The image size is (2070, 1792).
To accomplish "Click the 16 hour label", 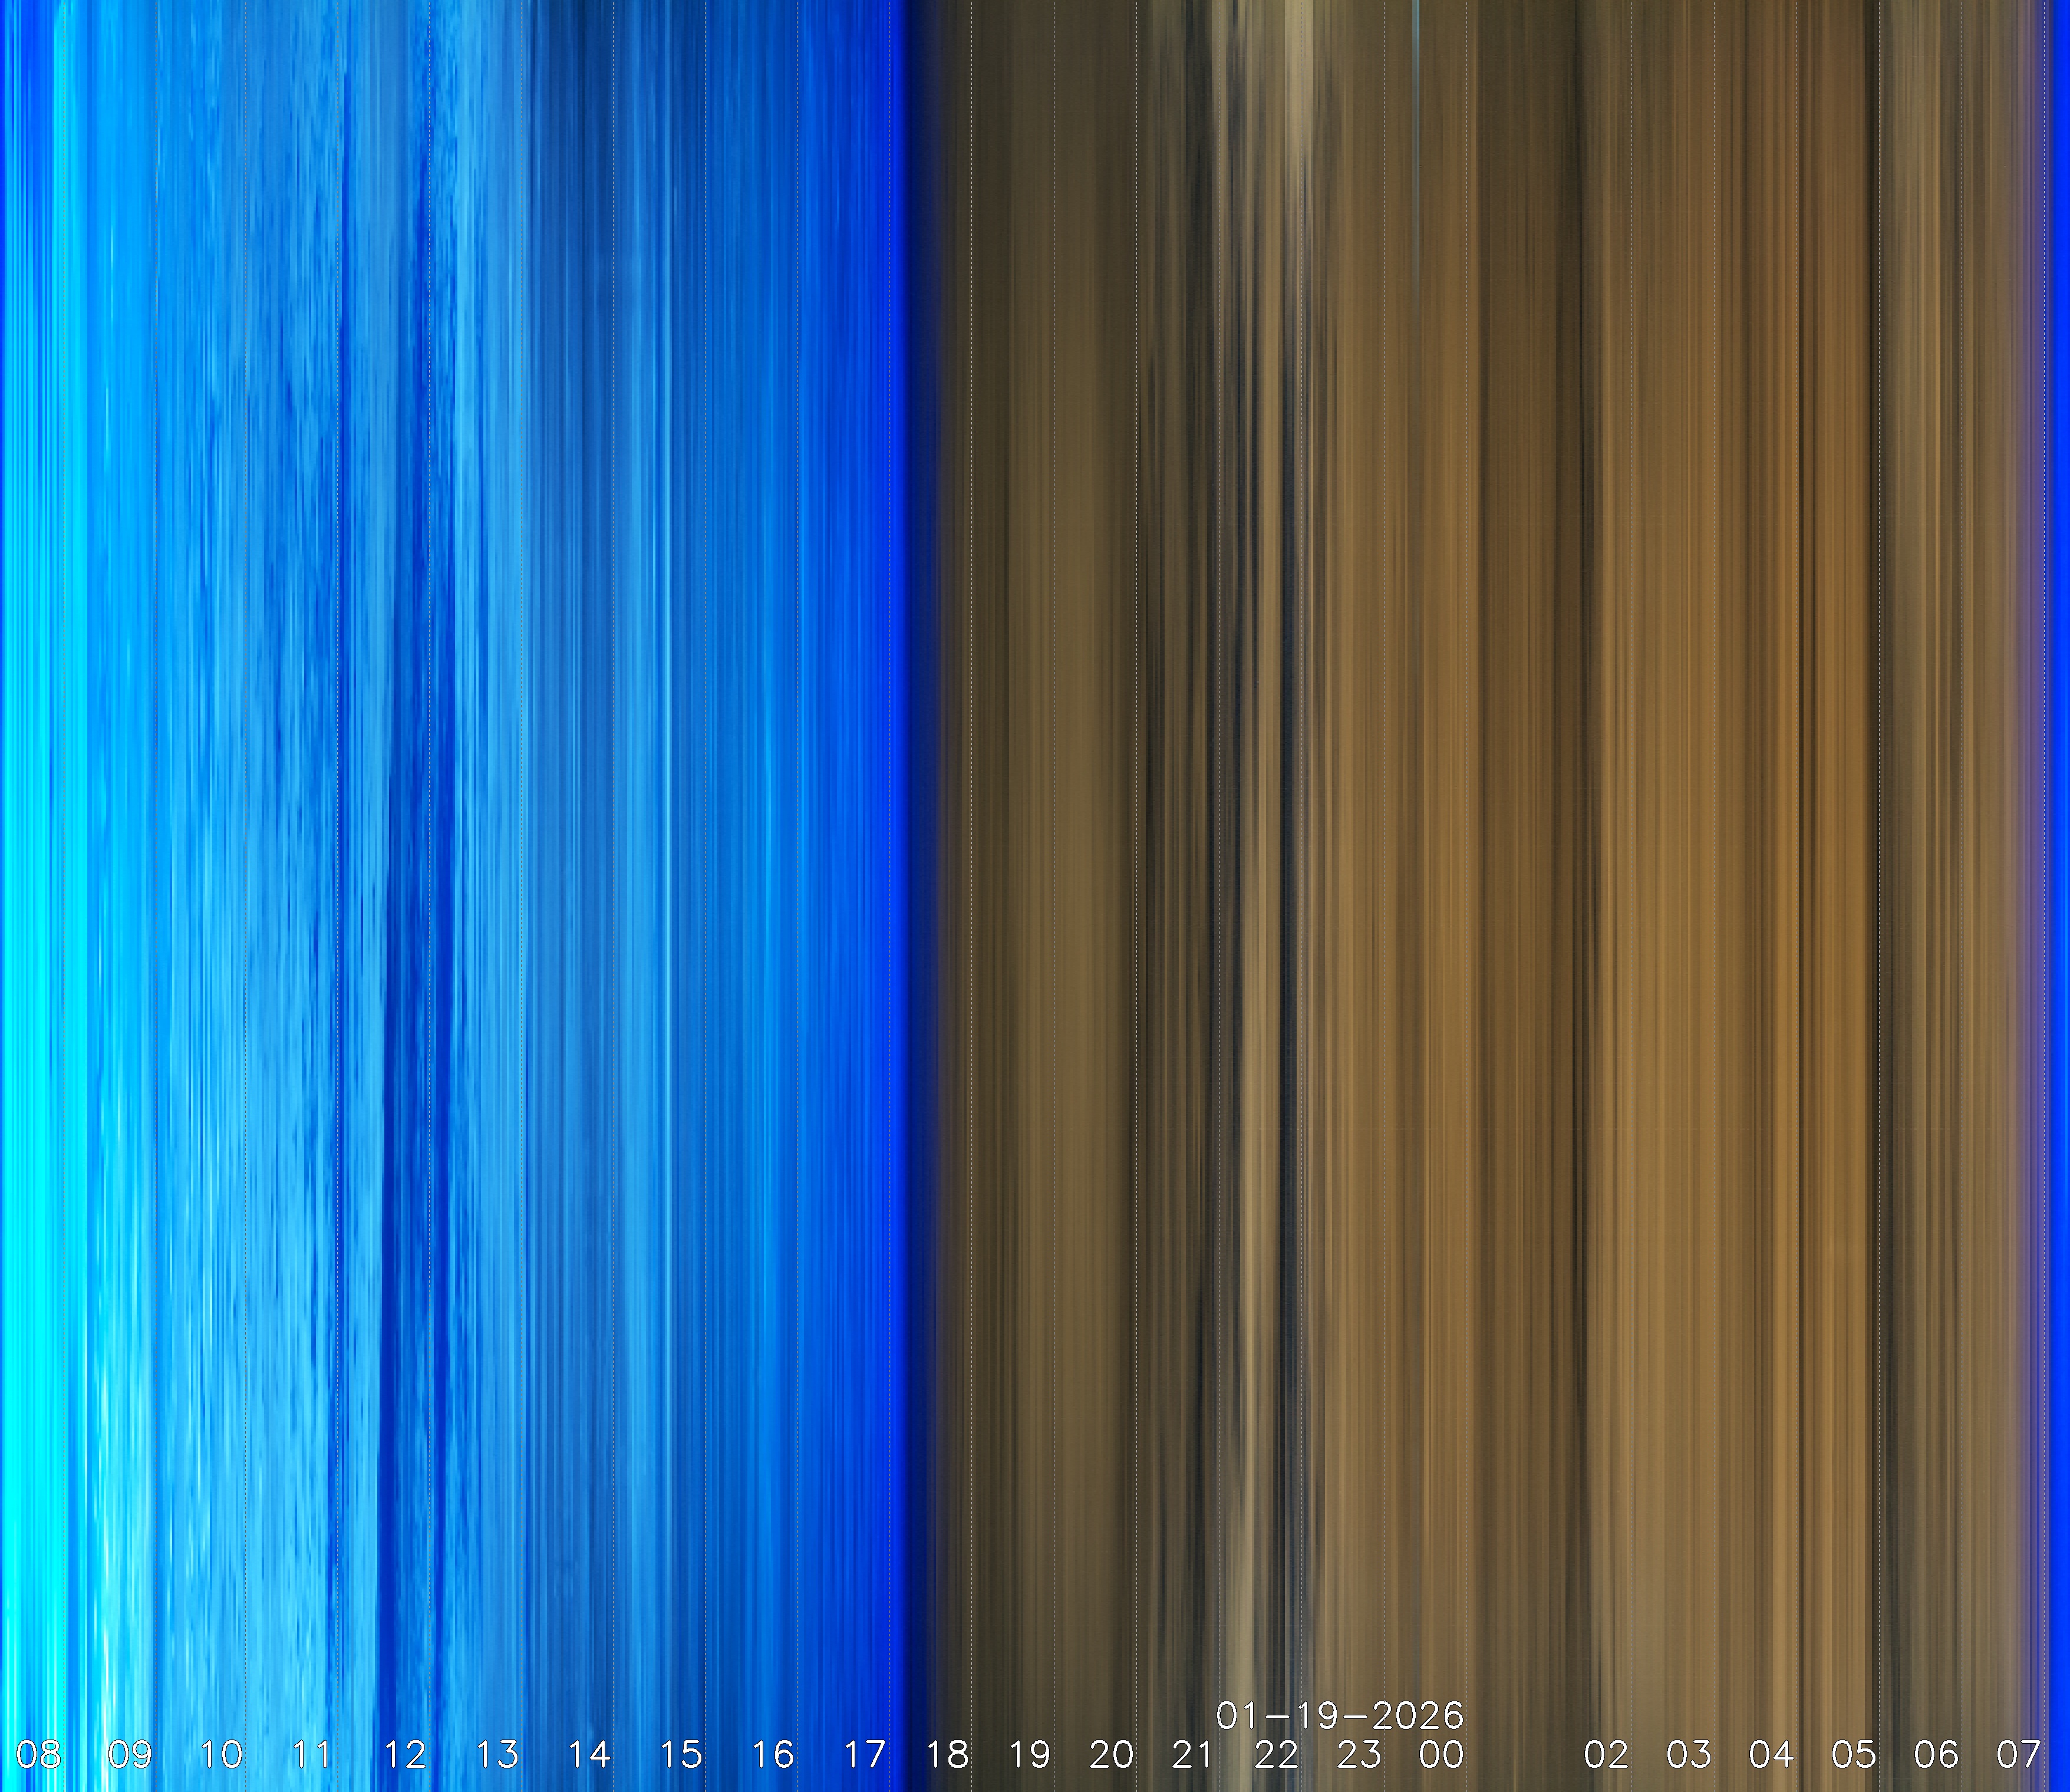I will 773,1754.
